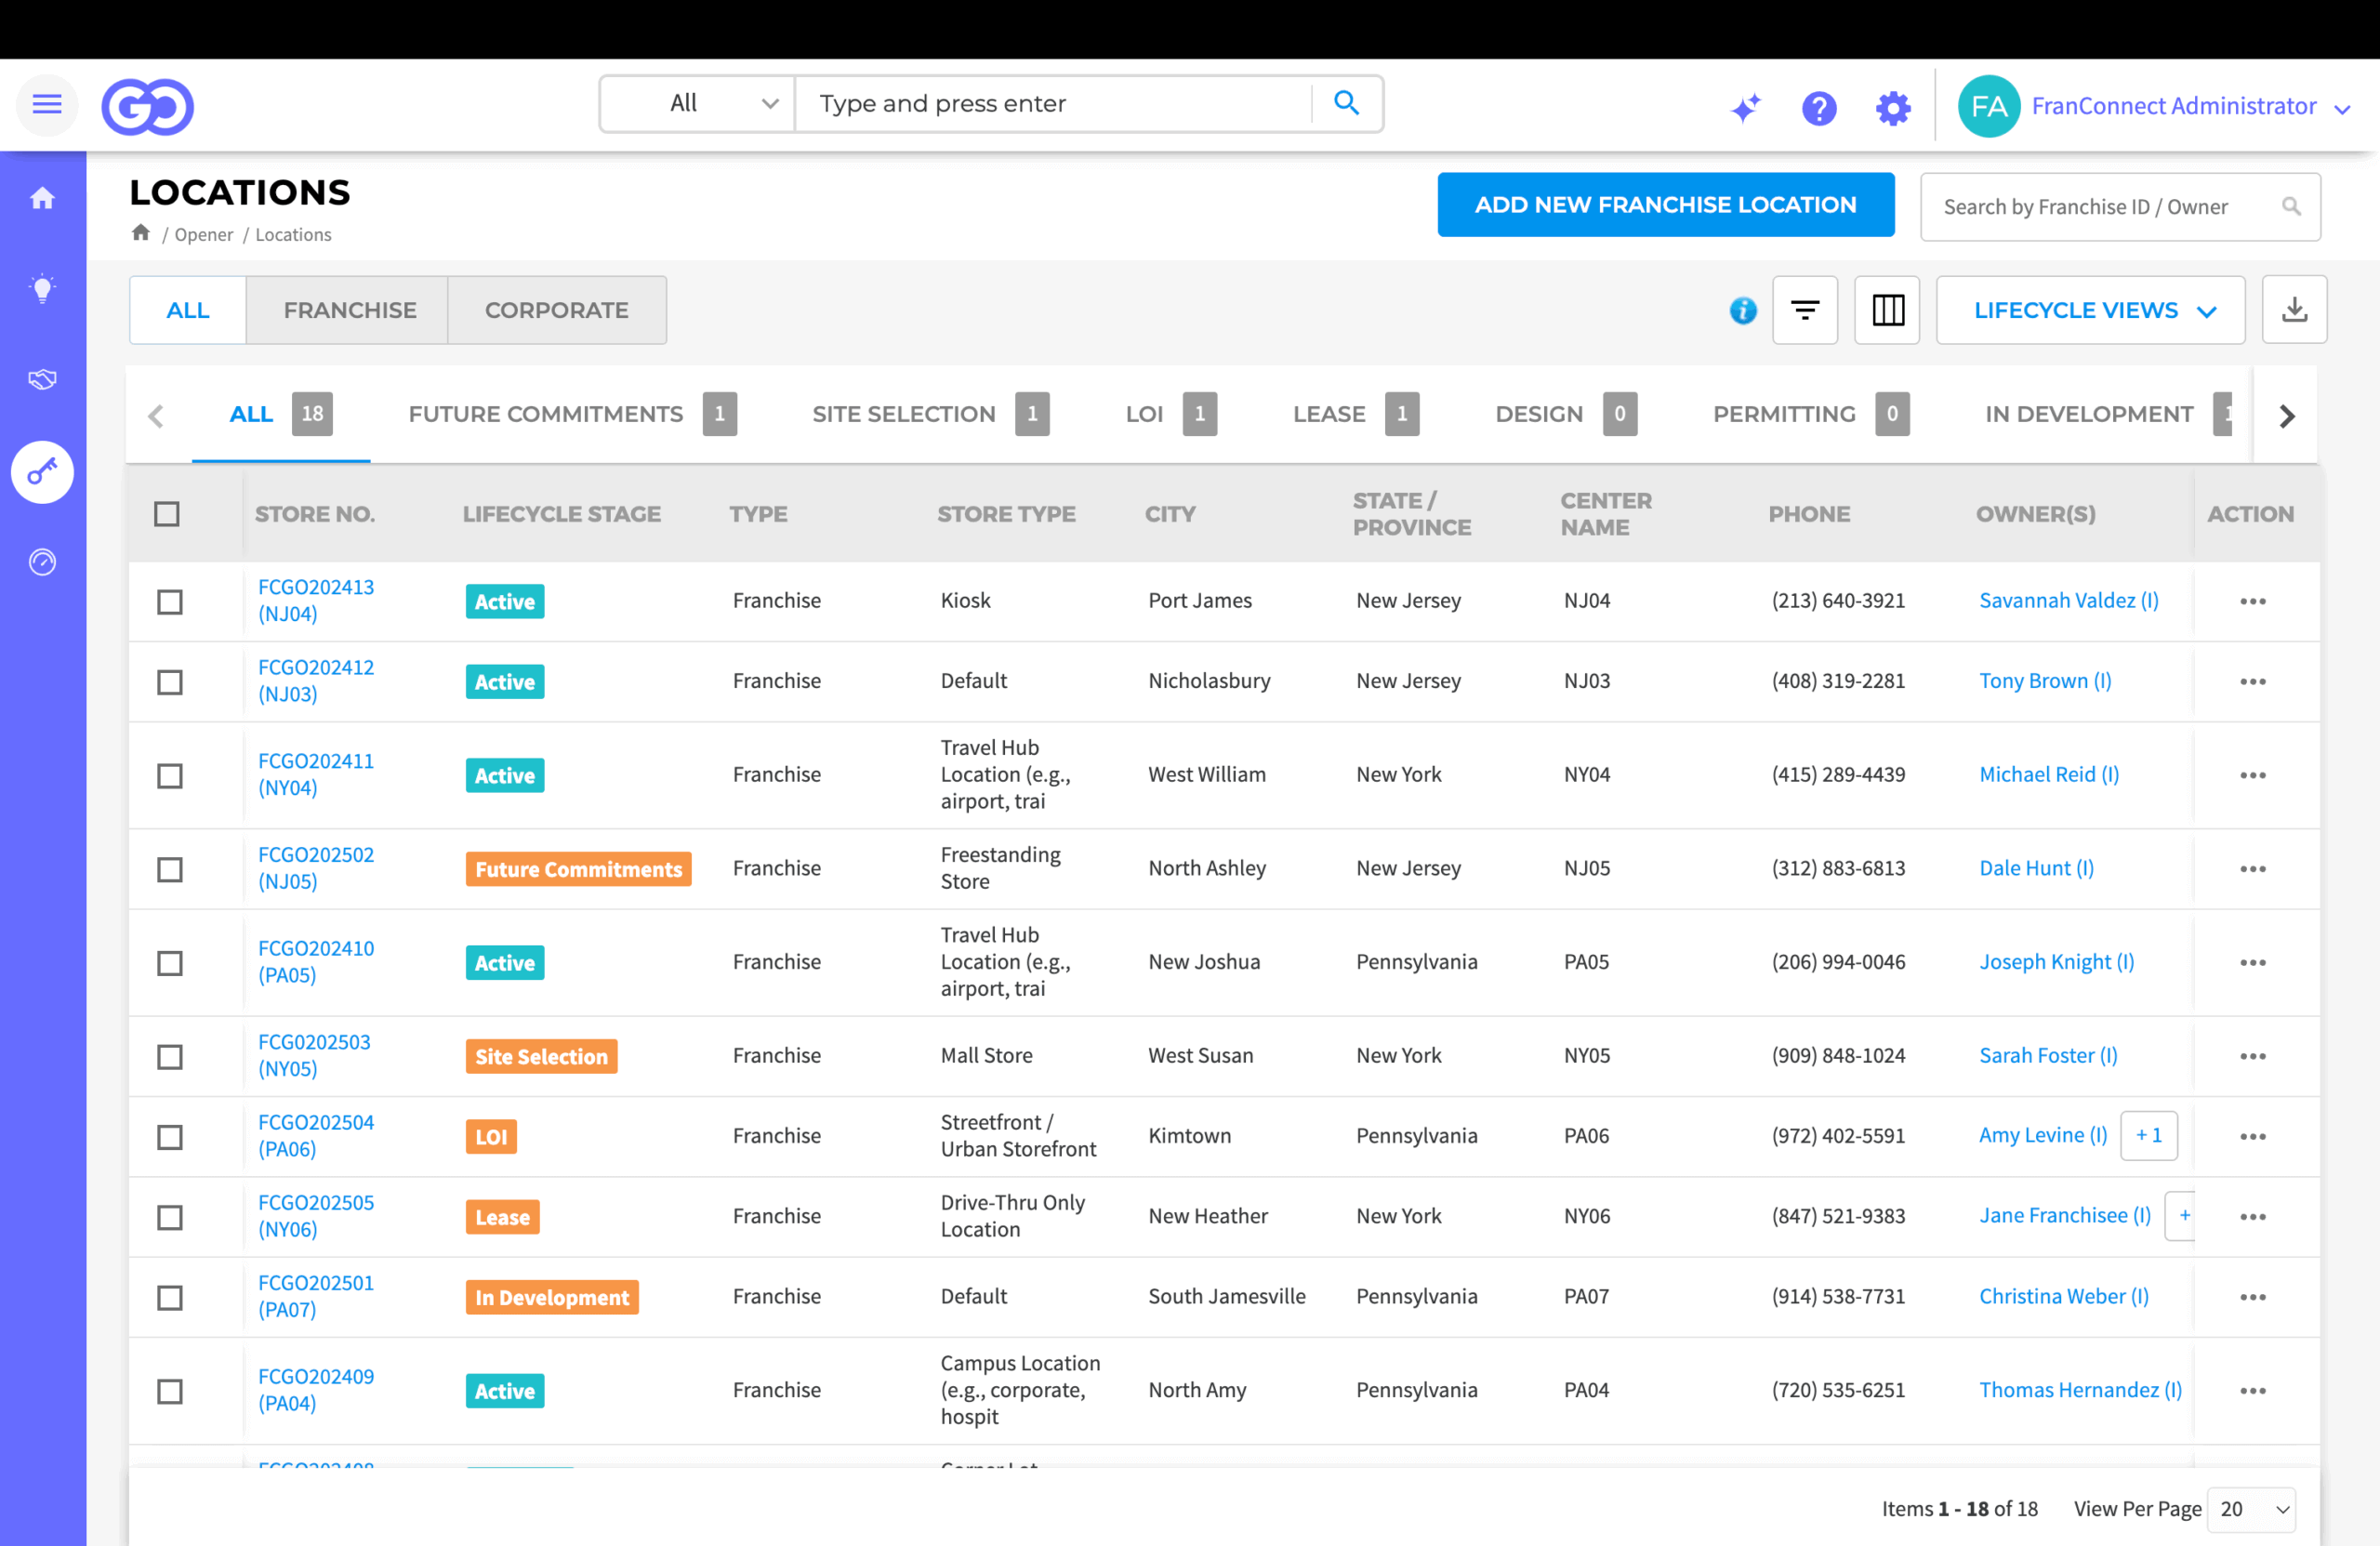2380x1546 pixels.
Task: Switch to the Corporate tab
Action: pos(557,310)
